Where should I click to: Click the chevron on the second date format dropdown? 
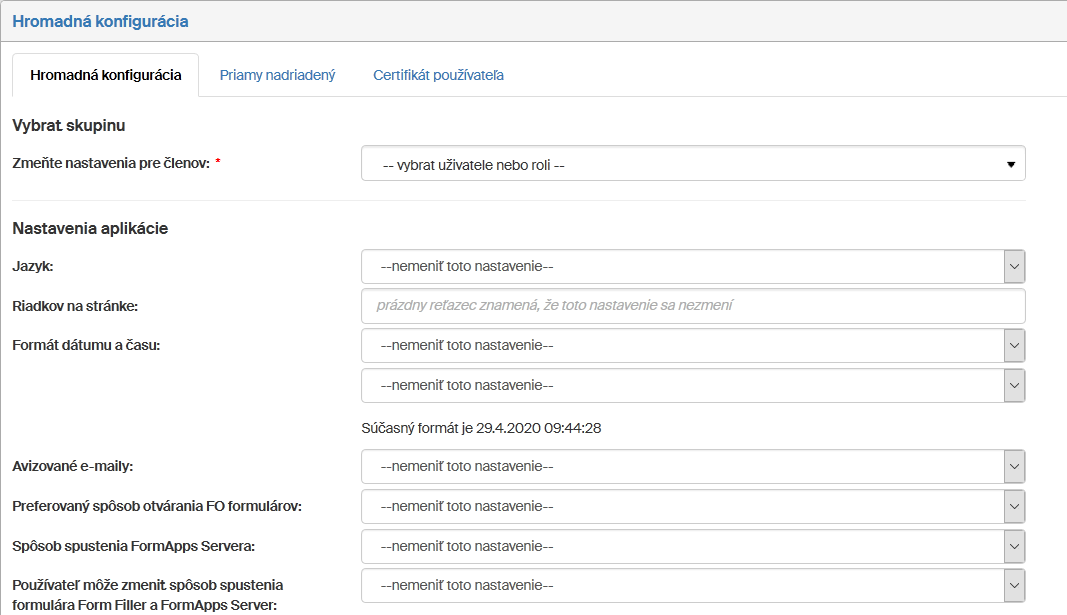(x=1014, y=386)
